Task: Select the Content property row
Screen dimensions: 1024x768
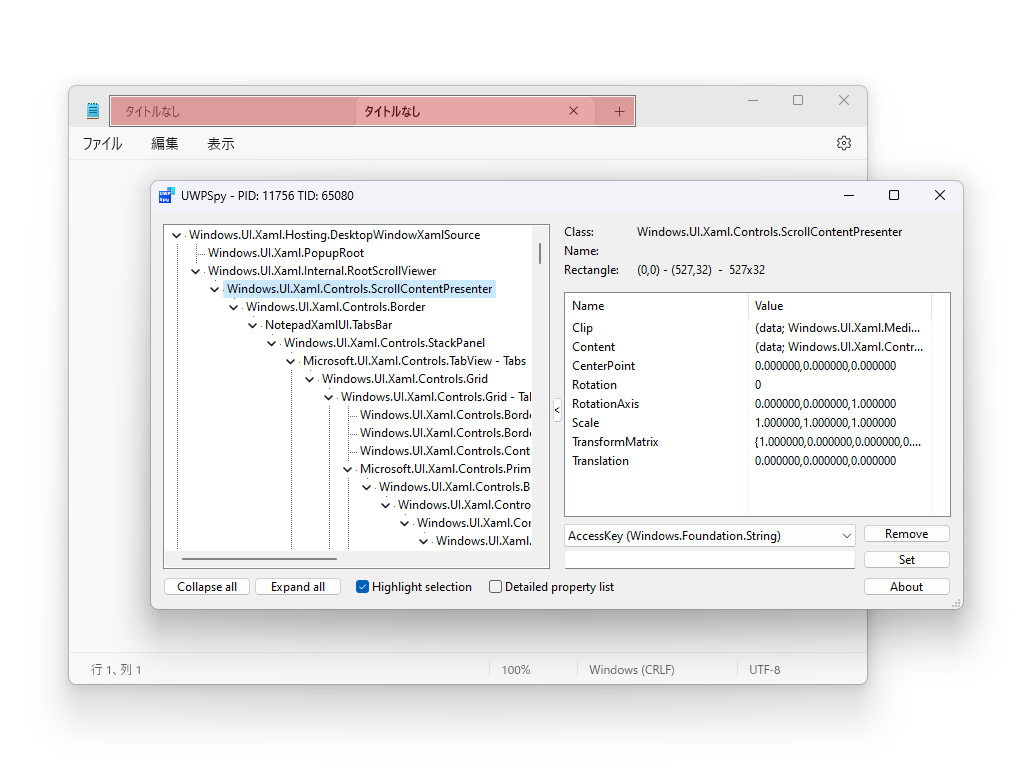Action: 748,347
